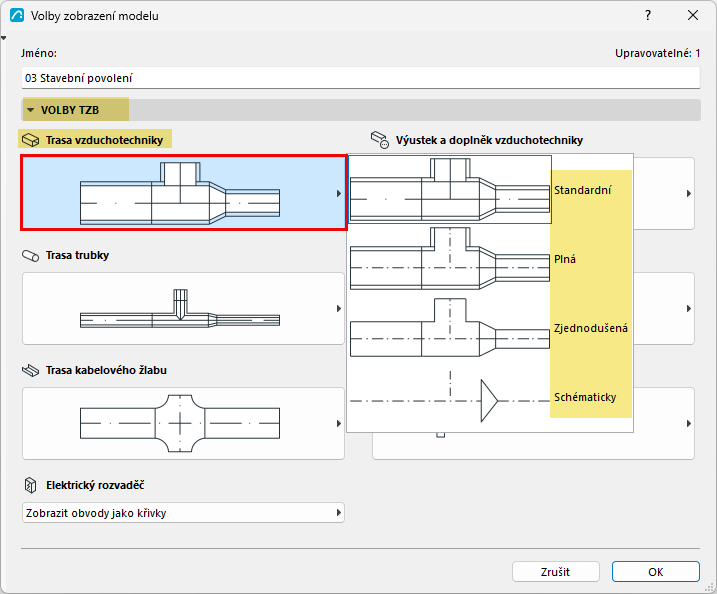
Task: Click the Trasa kabelového žlabu tray icon
Action: pyautogui.click(x=31, y=370)
